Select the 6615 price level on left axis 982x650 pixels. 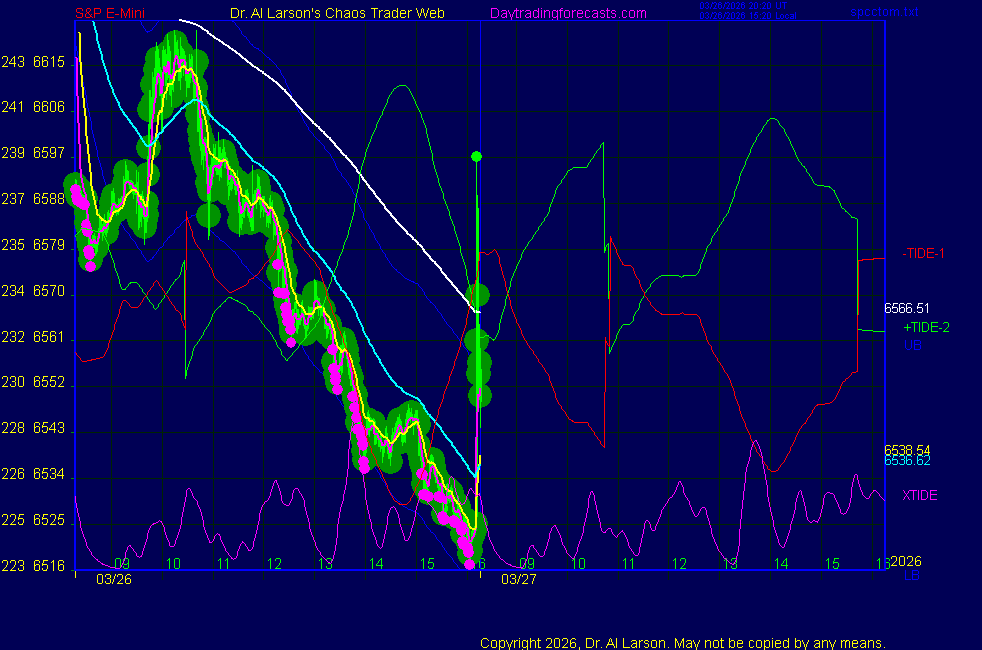tap(49, 62)
